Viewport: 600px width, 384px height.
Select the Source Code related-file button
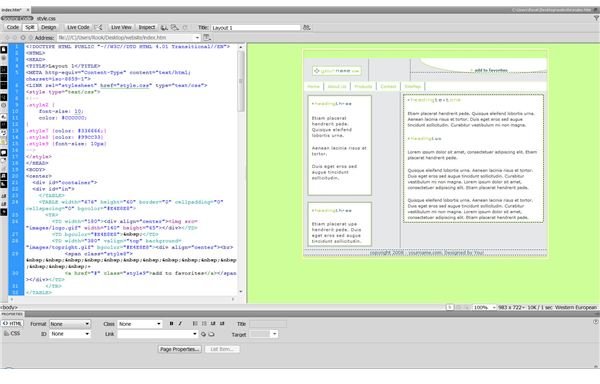coord(17,18)
